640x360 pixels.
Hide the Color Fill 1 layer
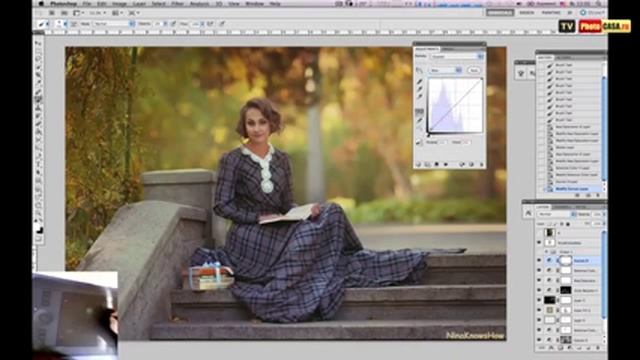[539, 310]
